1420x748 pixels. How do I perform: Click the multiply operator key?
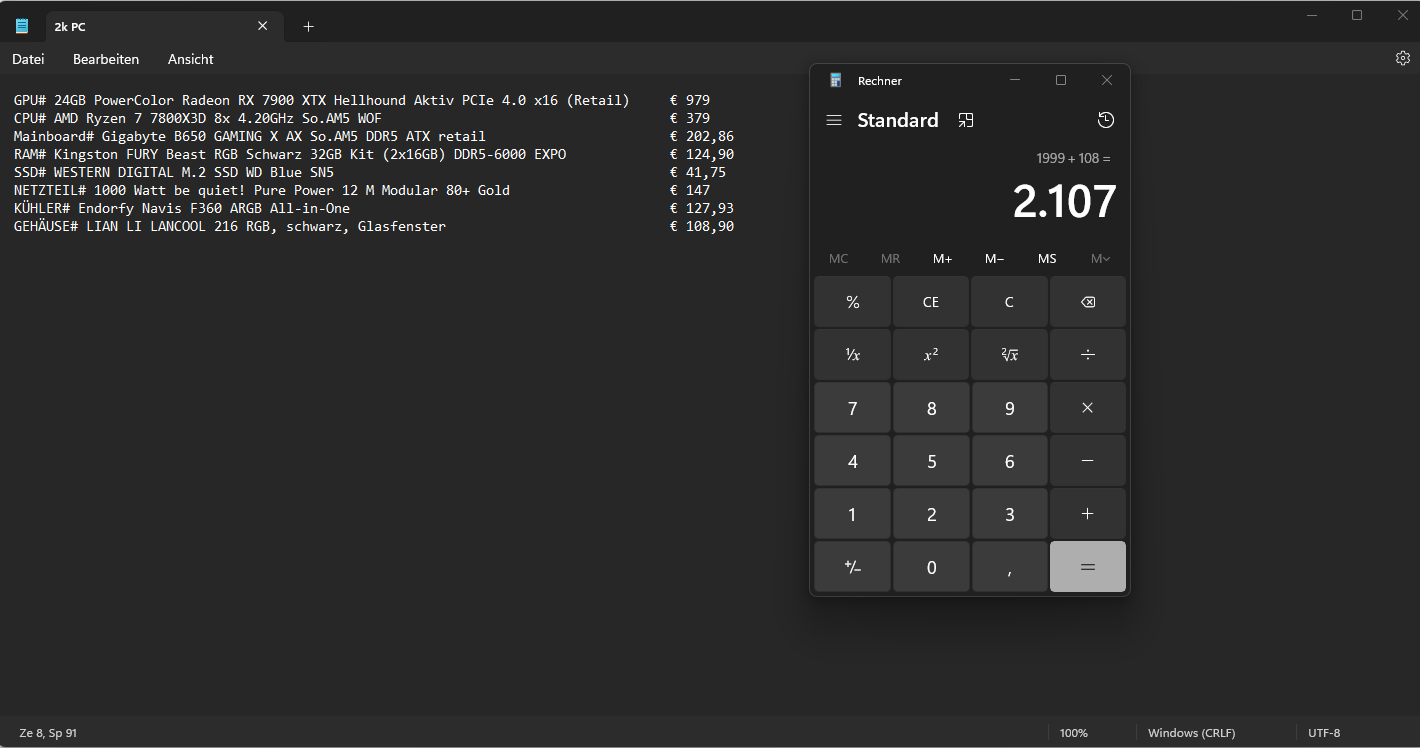[x=1088, y=408]
